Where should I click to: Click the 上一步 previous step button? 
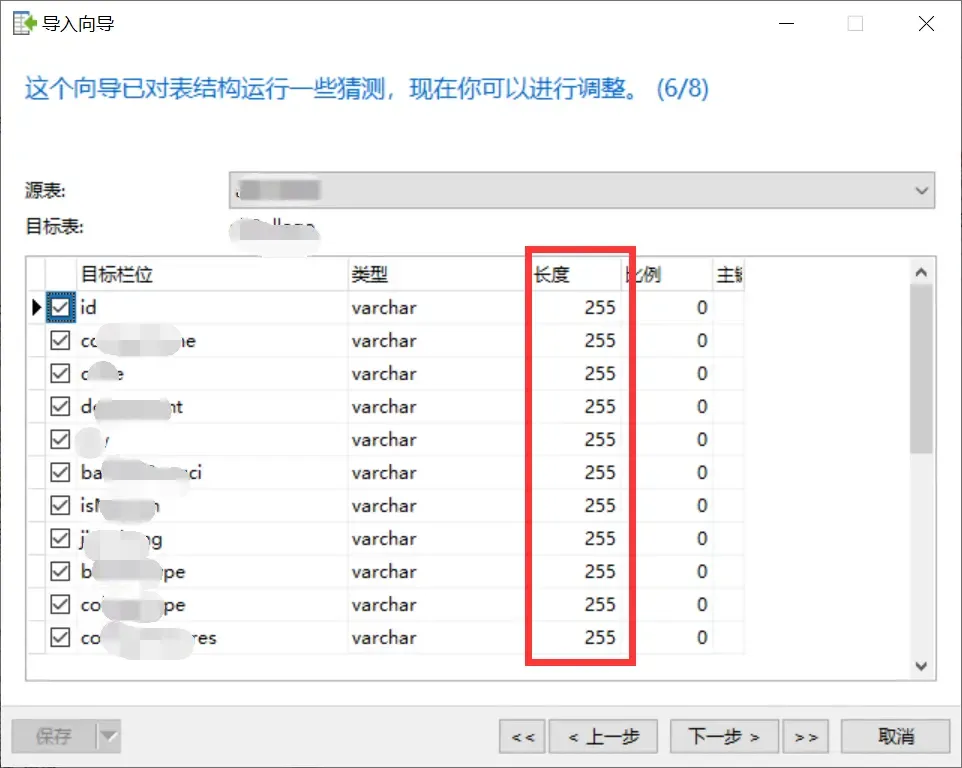603,736
